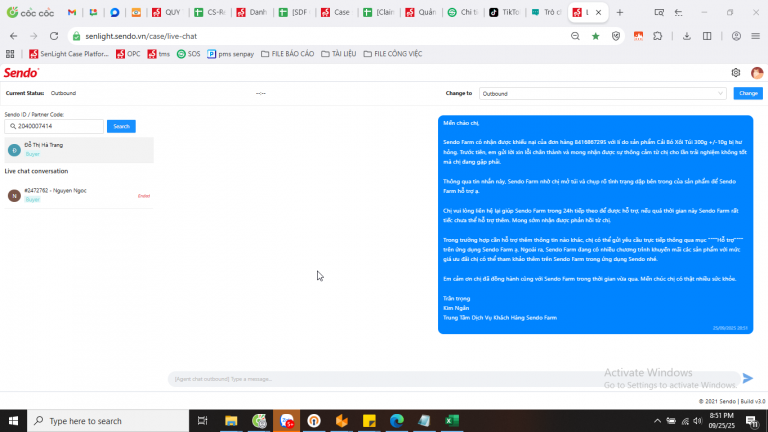Open the browser main menu

tap(756, 36)
